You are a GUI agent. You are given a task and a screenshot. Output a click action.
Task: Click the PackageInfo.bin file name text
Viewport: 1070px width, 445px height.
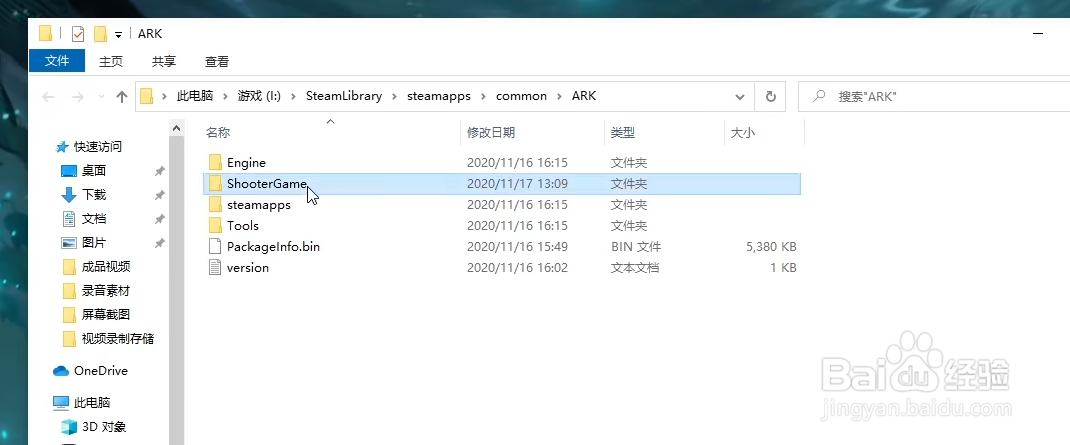pos(273,246)
